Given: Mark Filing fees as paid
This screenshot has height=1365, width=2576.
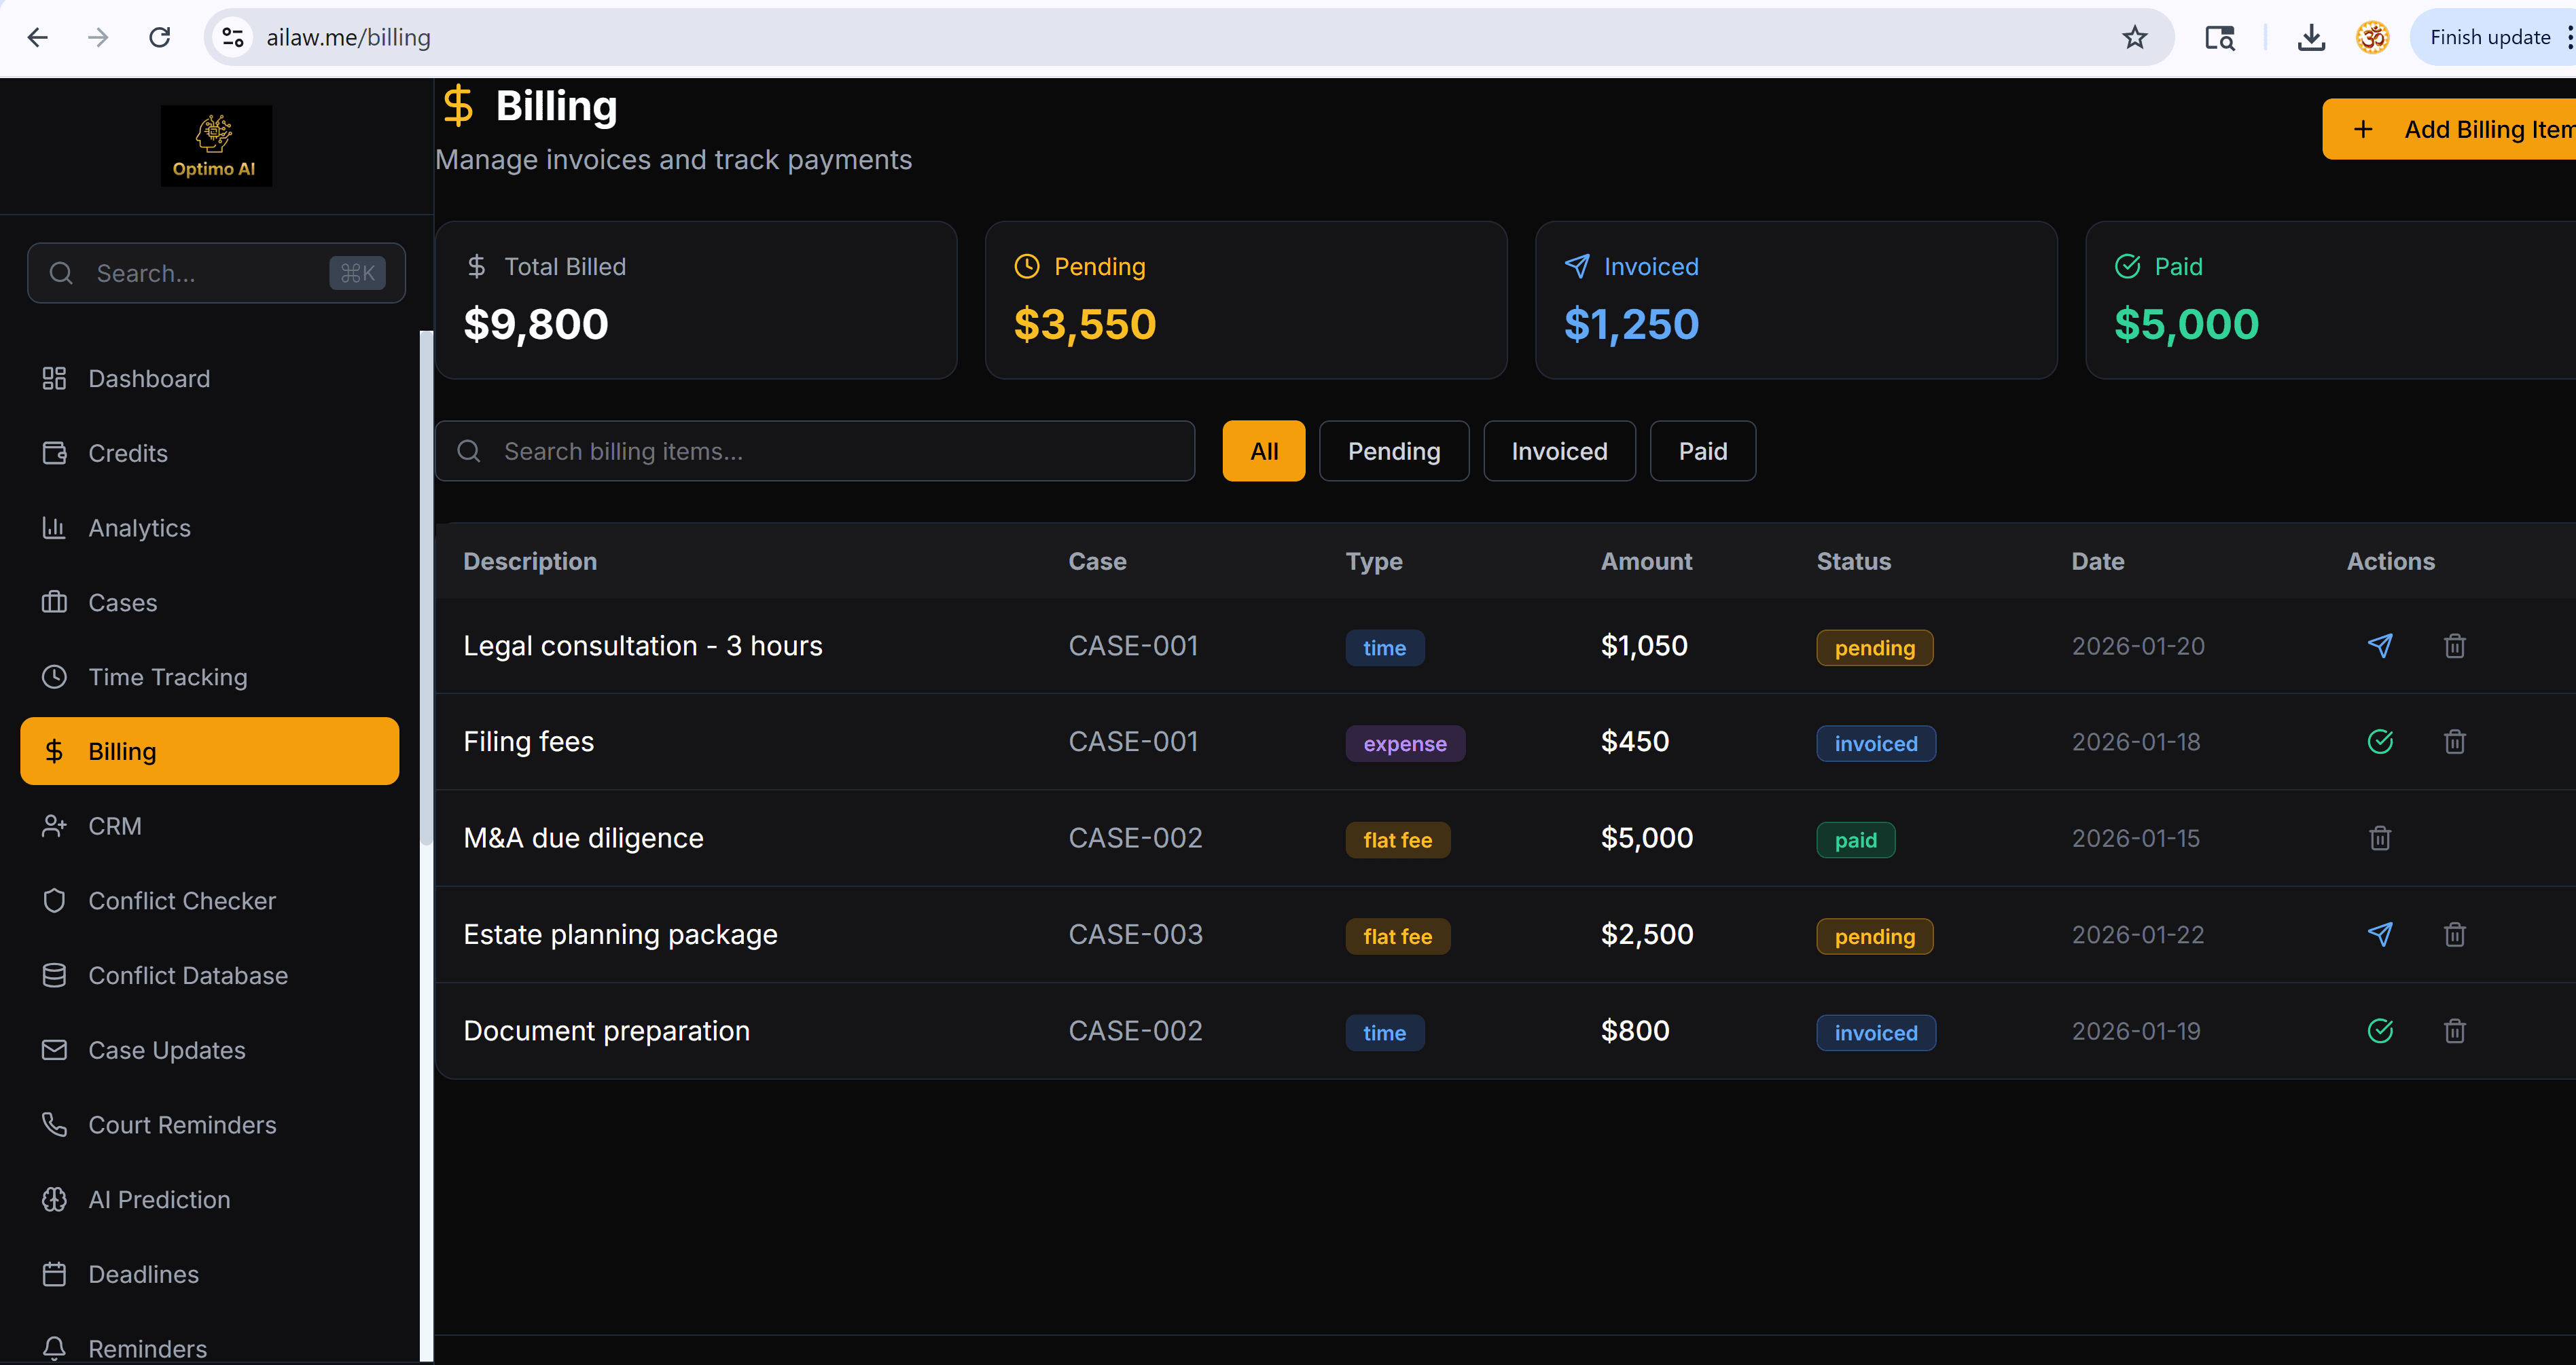Looking at the screenshot, I should coord(2380,742).
